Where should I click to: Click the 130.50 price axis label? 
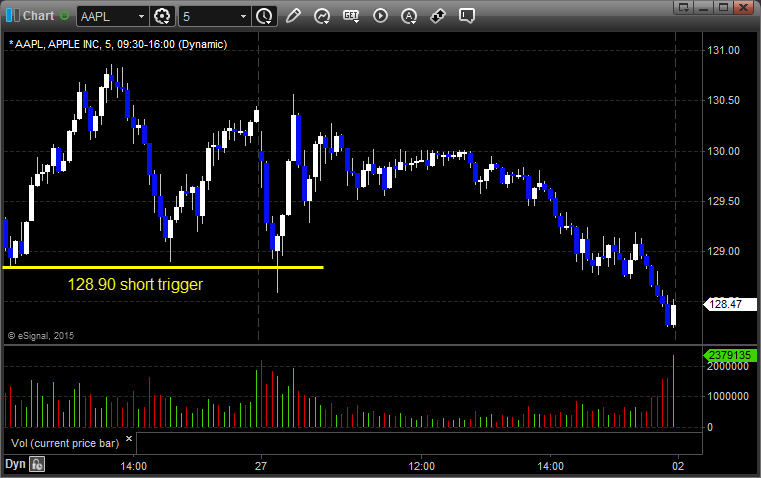click(x=724, y=100)
